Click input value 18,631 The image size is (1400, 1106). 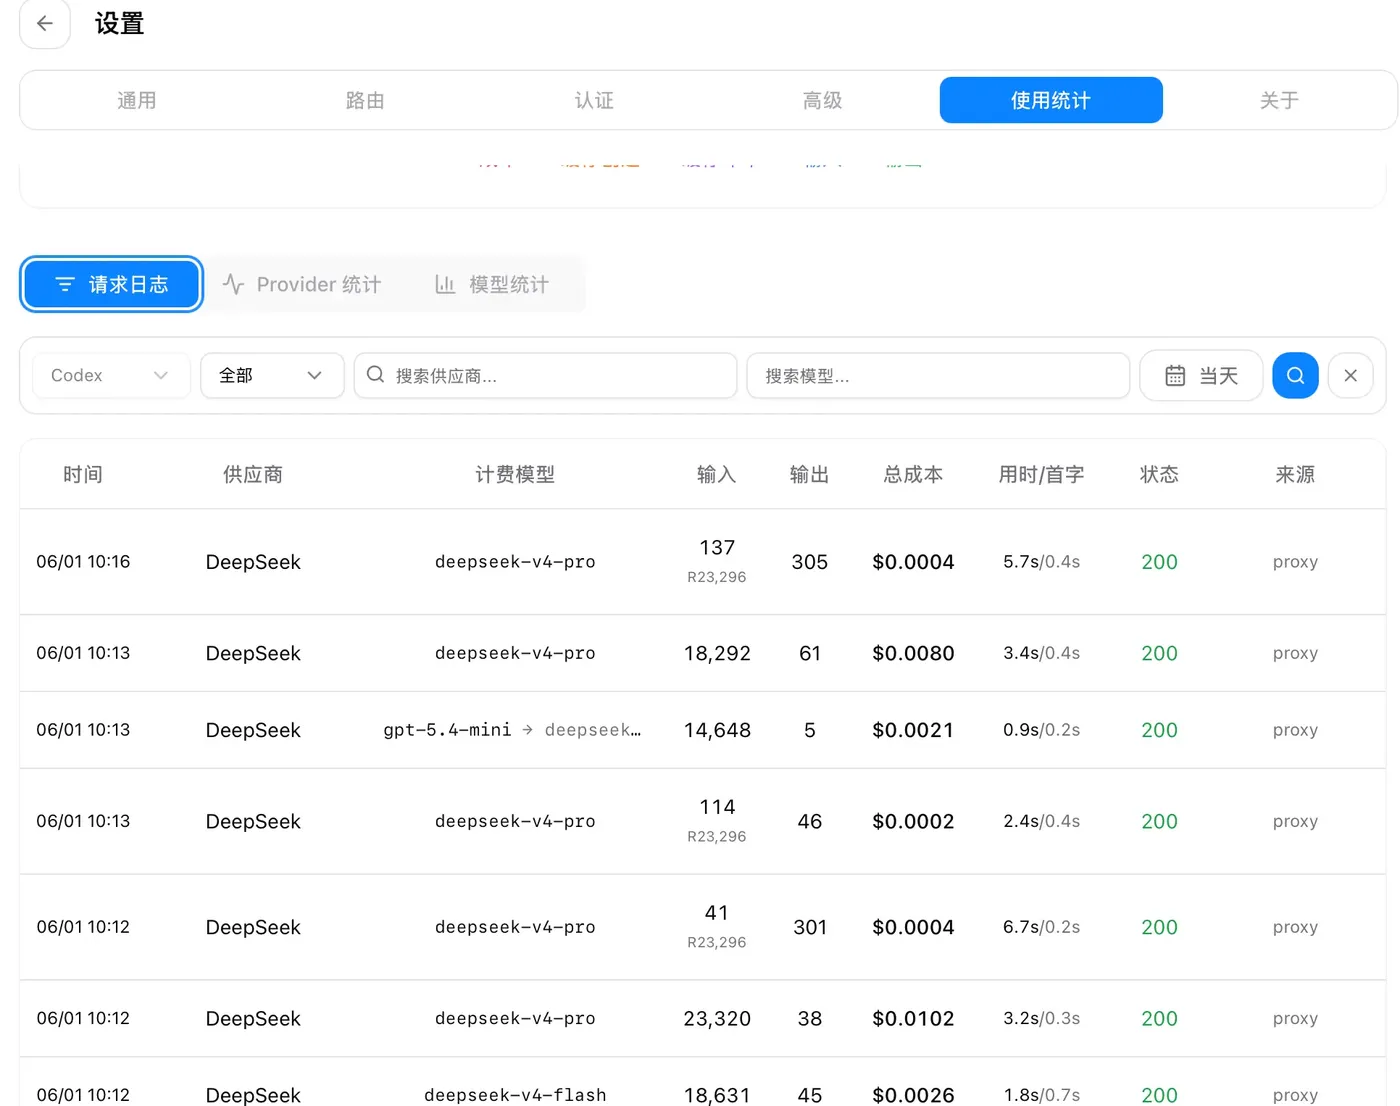click(x=717, y=1095)
